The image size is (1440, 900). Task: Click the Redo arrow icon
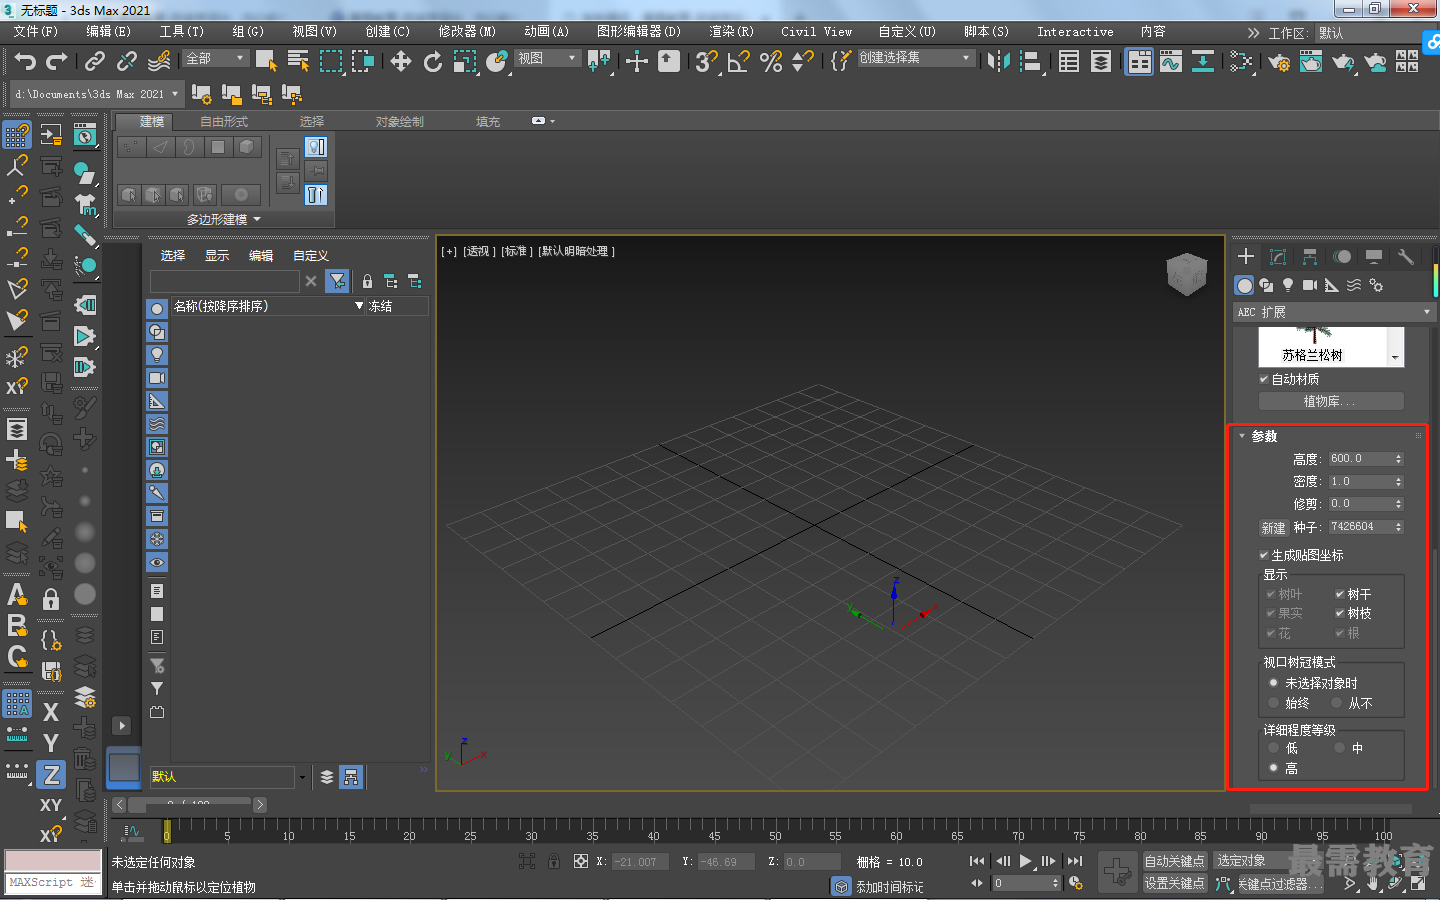57,62
